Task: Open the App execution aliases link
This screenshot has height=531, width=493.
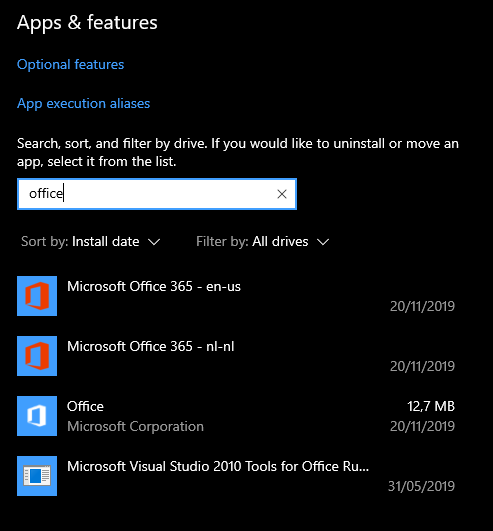Action: (x=83, y=104)
